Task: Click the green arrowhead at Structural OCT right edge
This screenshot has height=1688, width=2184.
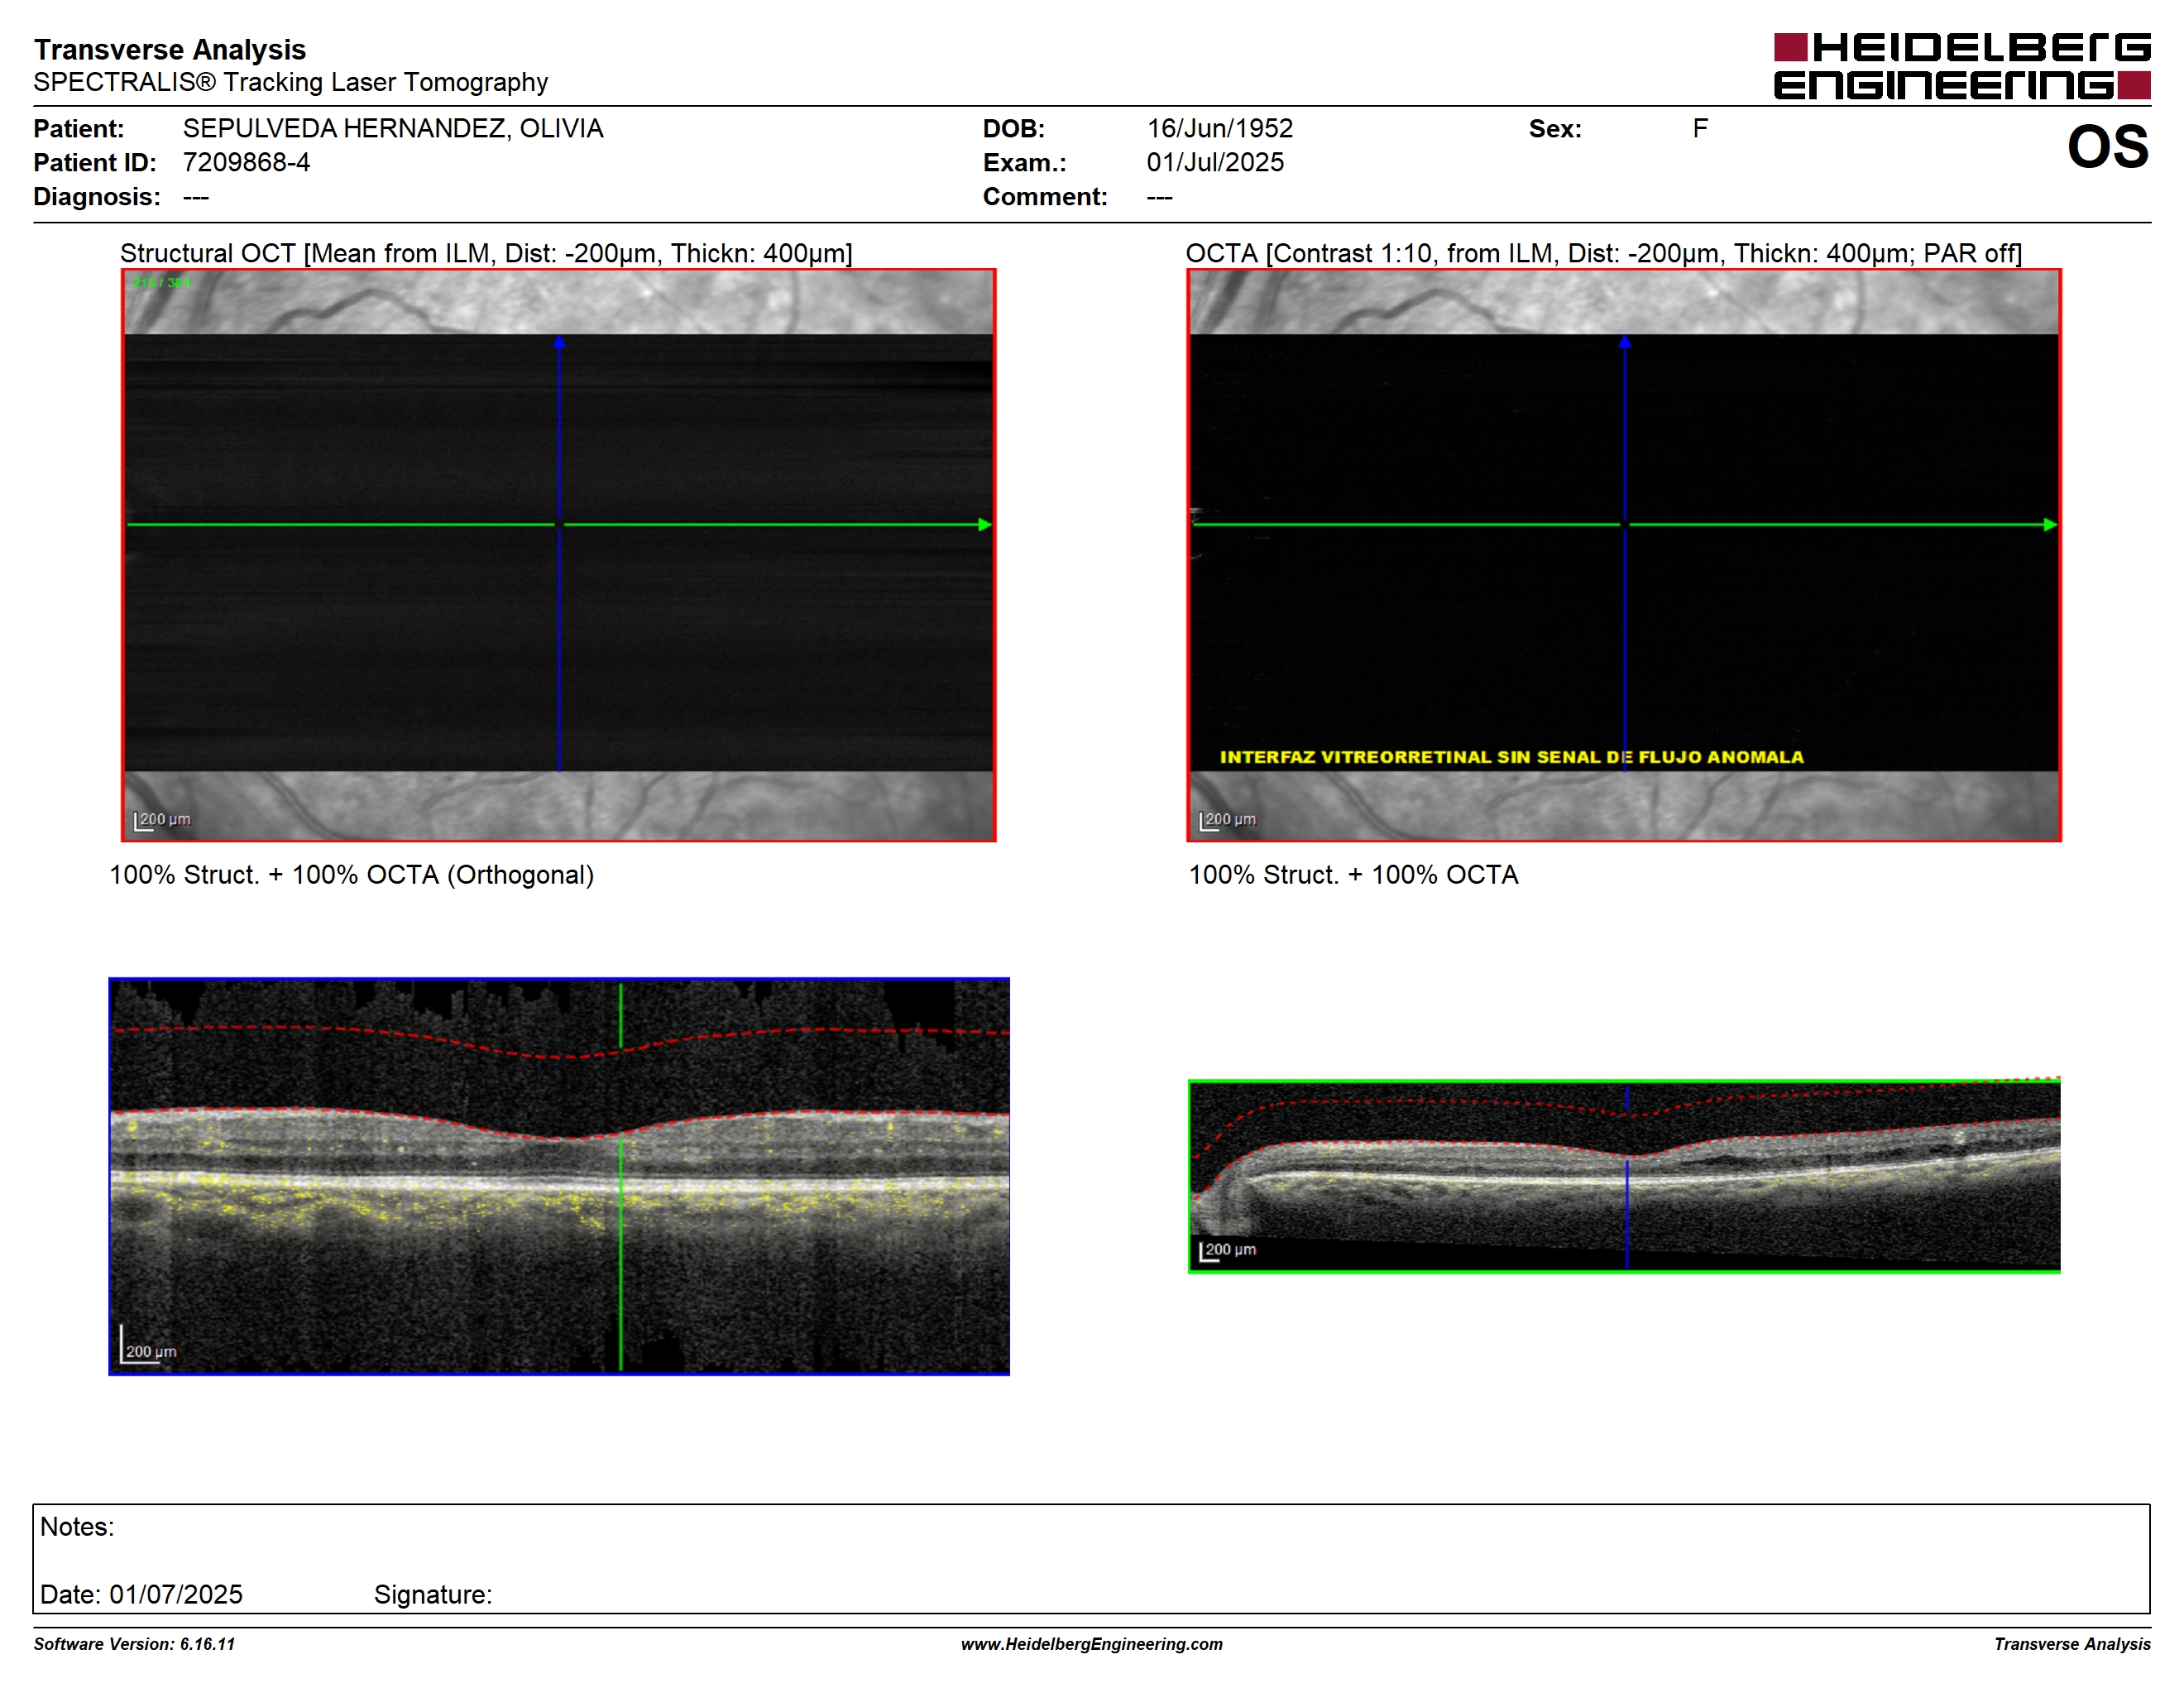Action: click(x=985, y=524)
